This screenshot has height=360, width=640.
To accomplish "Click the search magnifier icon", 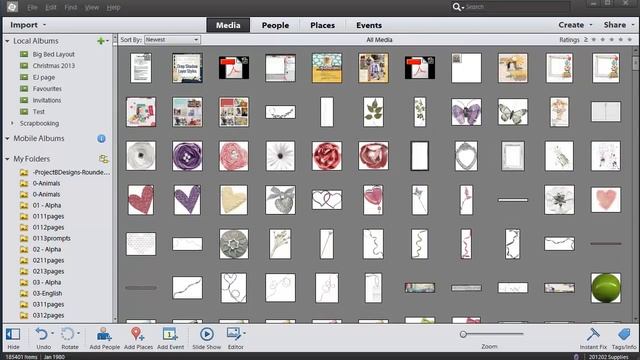I will click(x=457, y=7).
